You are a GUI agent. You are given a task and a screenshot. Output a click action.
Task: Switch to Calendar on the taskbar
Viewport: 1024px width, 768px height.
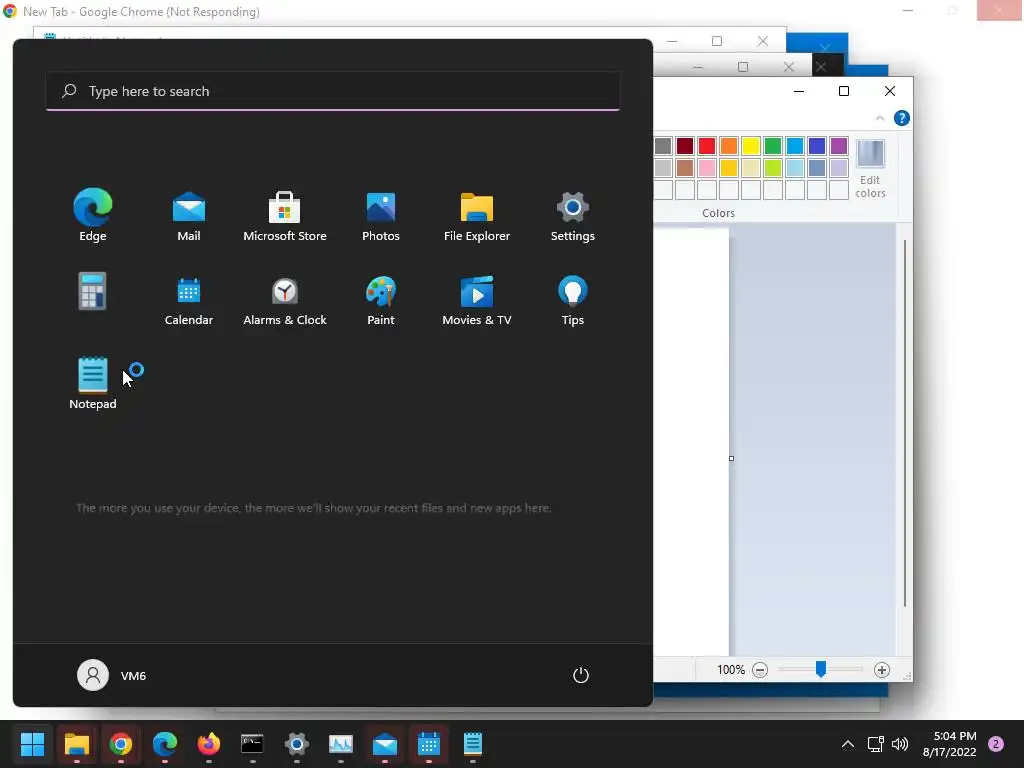(x=428, y=744)
